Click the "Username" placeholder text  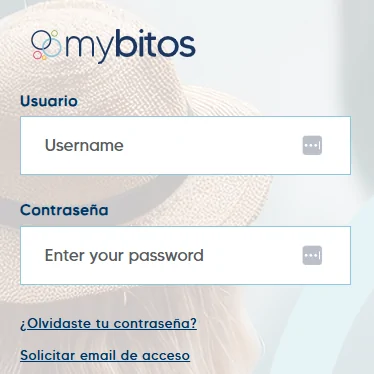84,145
